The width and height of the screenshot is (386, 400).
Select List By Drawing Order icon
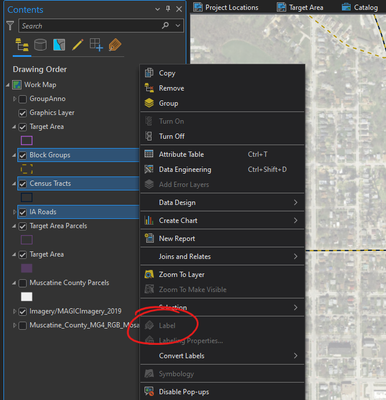point(22,45)
